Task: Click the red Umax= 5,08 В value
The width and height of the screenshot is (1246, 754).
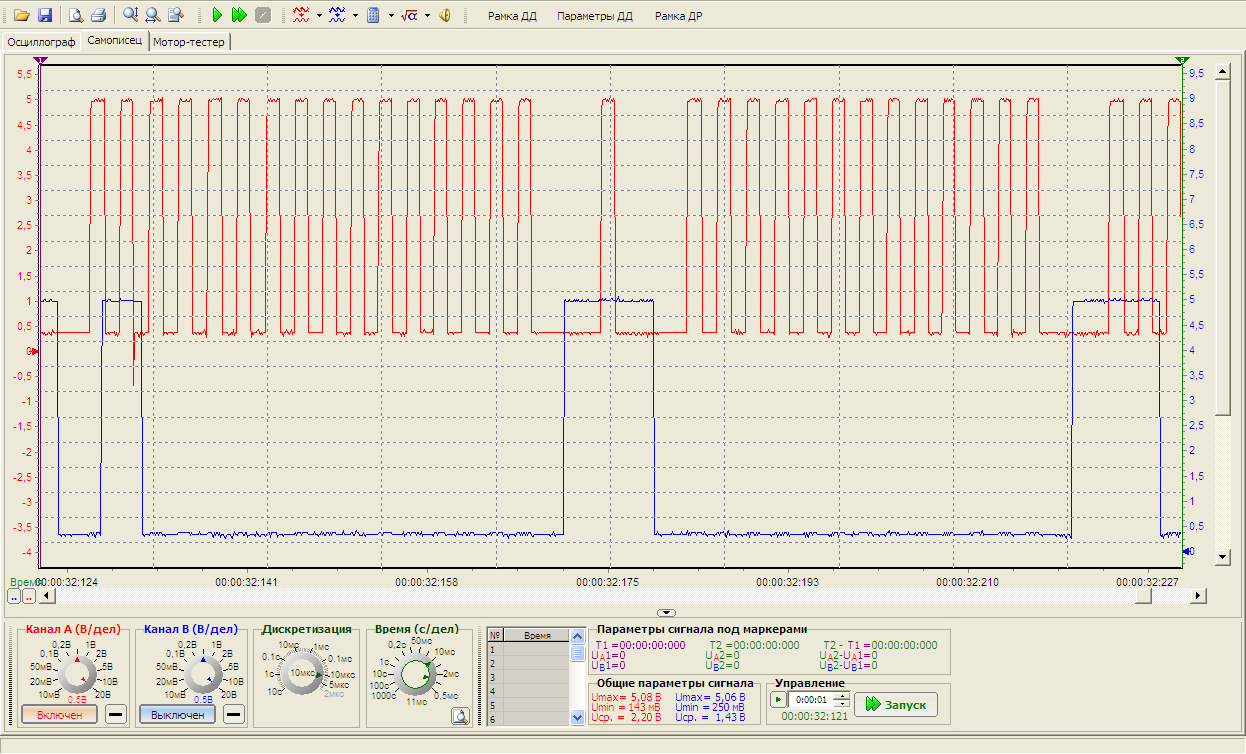Action: [626, 696]
